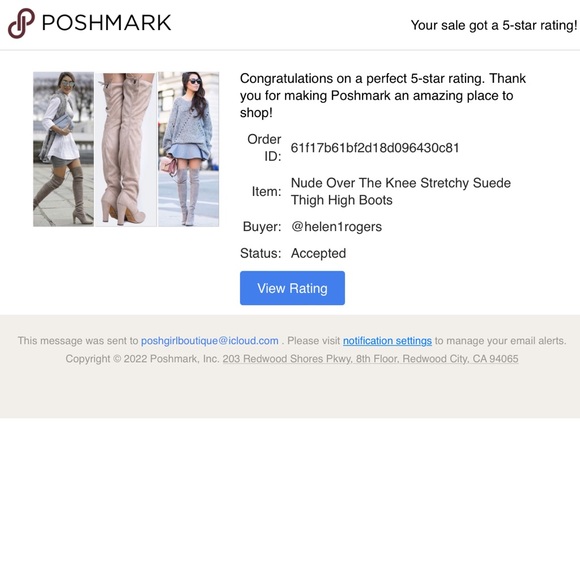Viewport: 580px width, 580px height.
Task: Click the Item label
Action: [266, 192]
